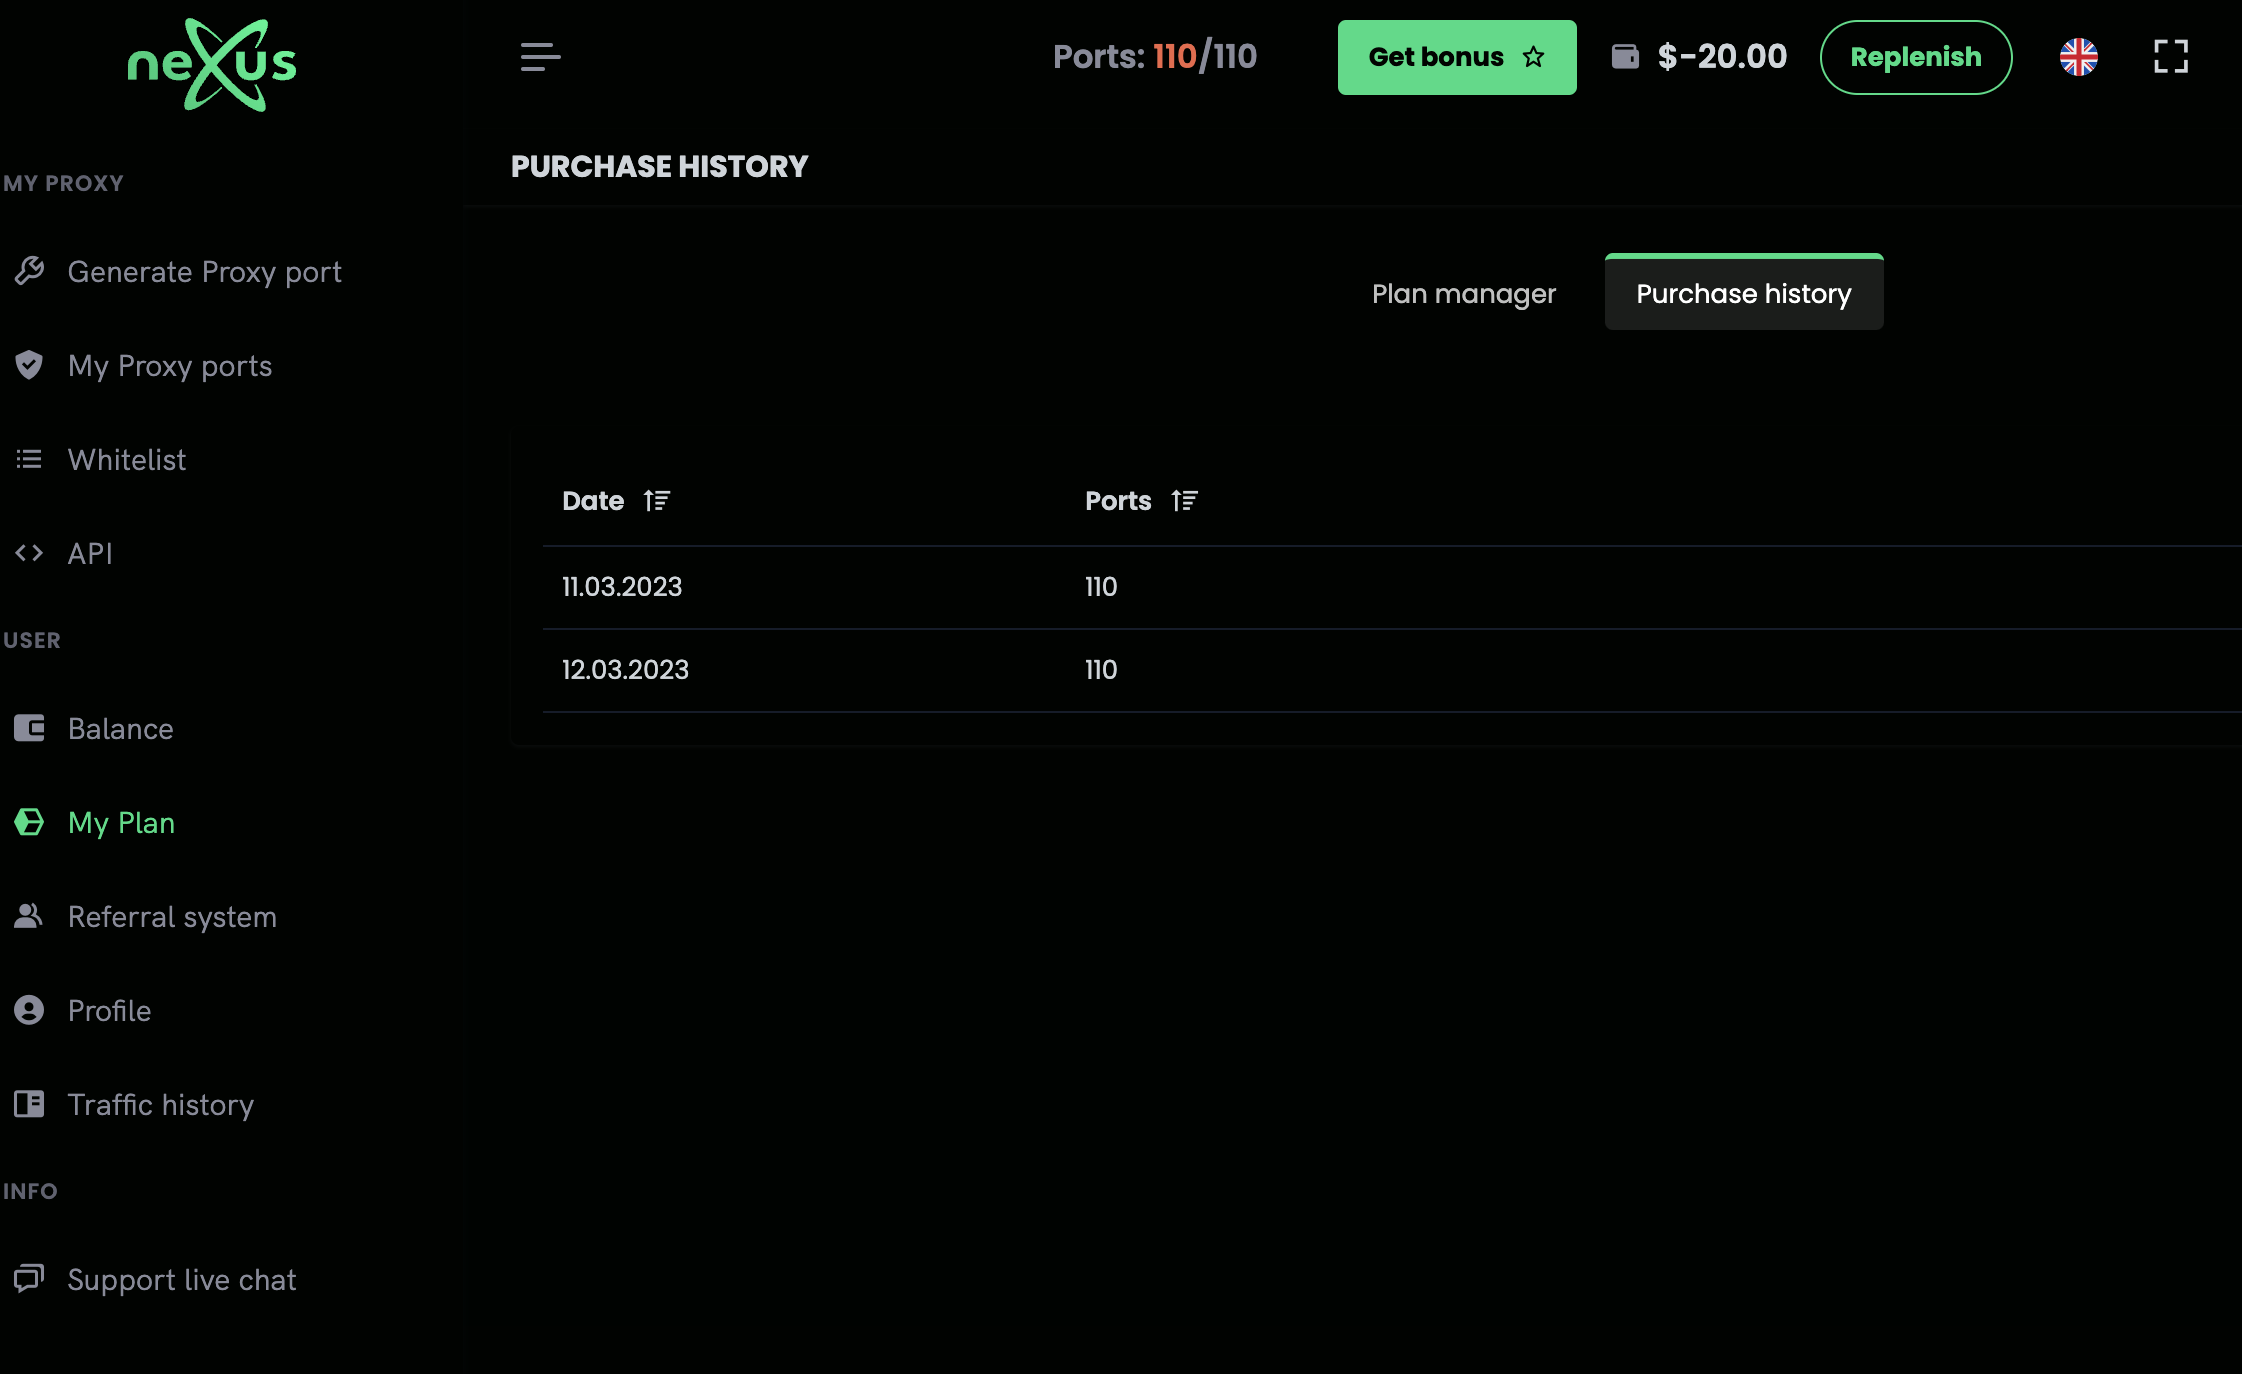This screenshot has width=2242, height=1374.
Task: Click the wallet icon beside balance
Action: (1625, 57)
